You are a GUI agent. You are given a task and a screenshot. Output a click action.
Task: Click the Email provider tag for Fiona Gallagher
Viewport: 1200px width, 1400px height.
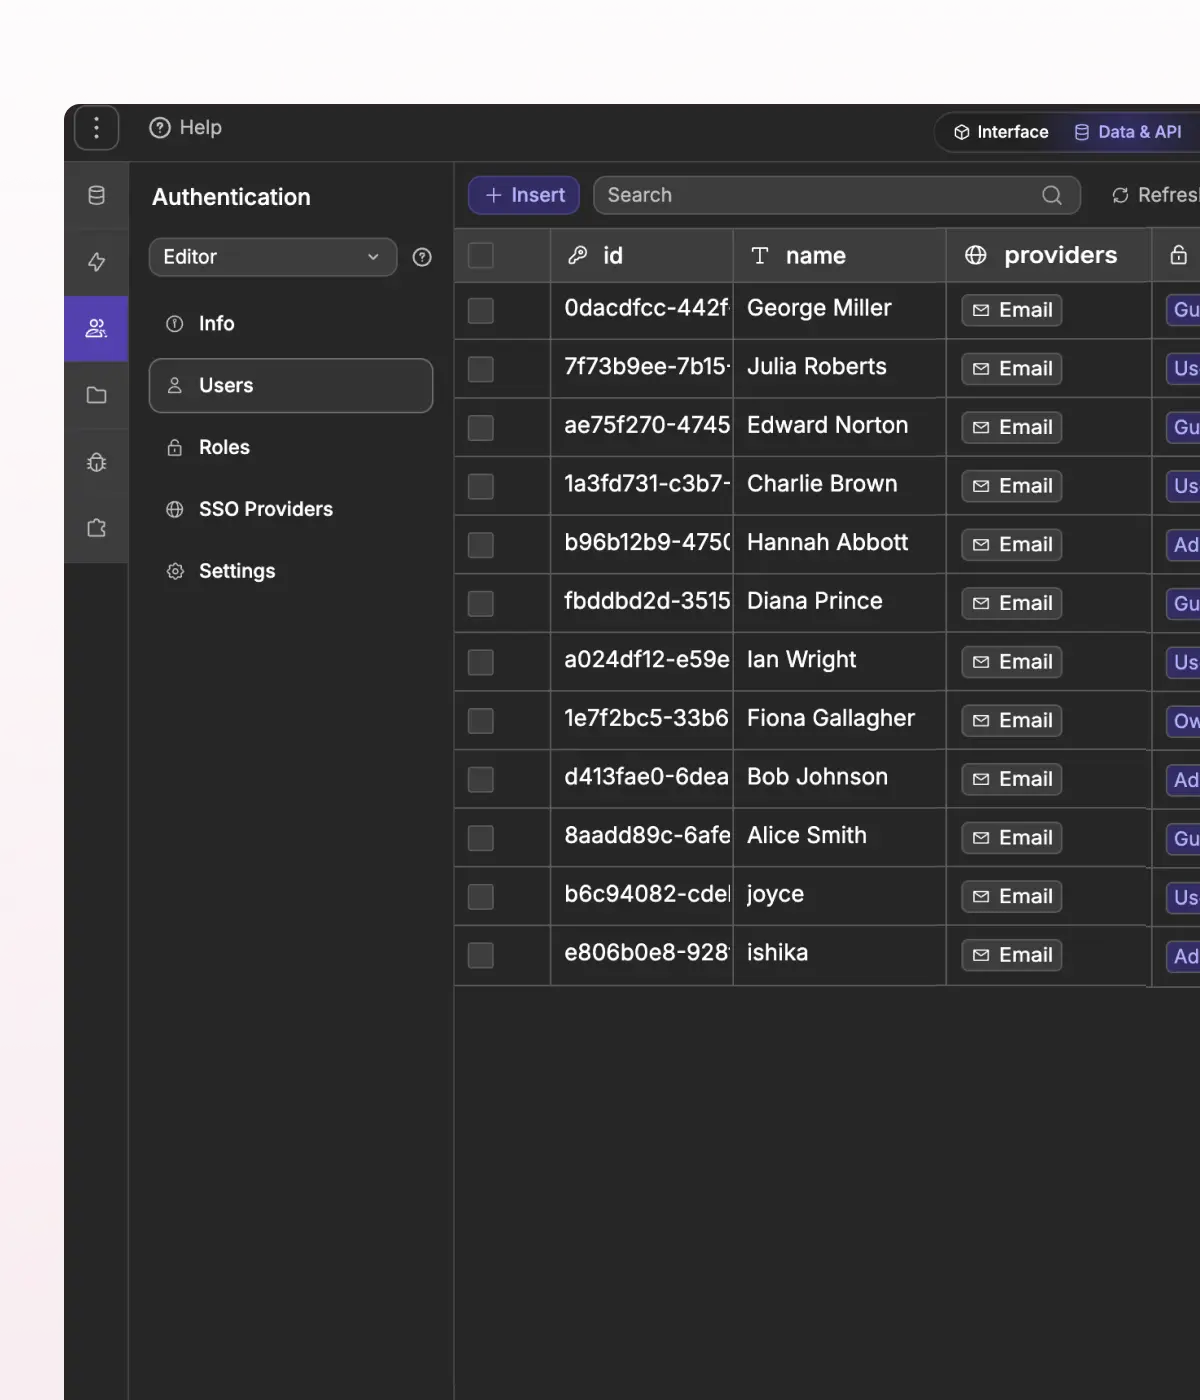(x=1012, y=721)
